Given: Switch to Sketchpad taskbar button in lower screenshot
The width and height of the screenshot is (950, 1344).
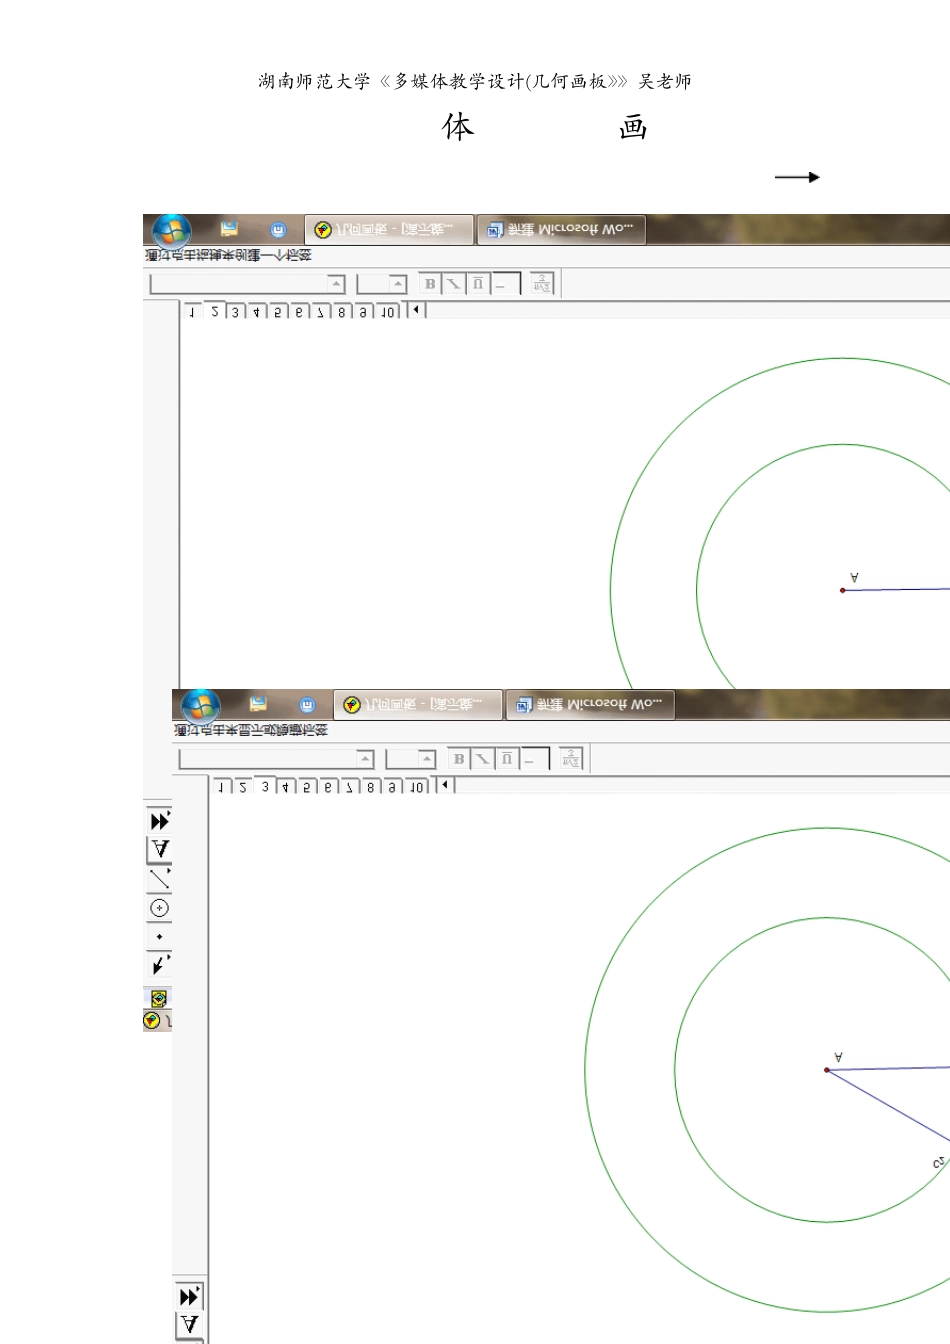Looking at the screenshot, I should pos(418,705).
